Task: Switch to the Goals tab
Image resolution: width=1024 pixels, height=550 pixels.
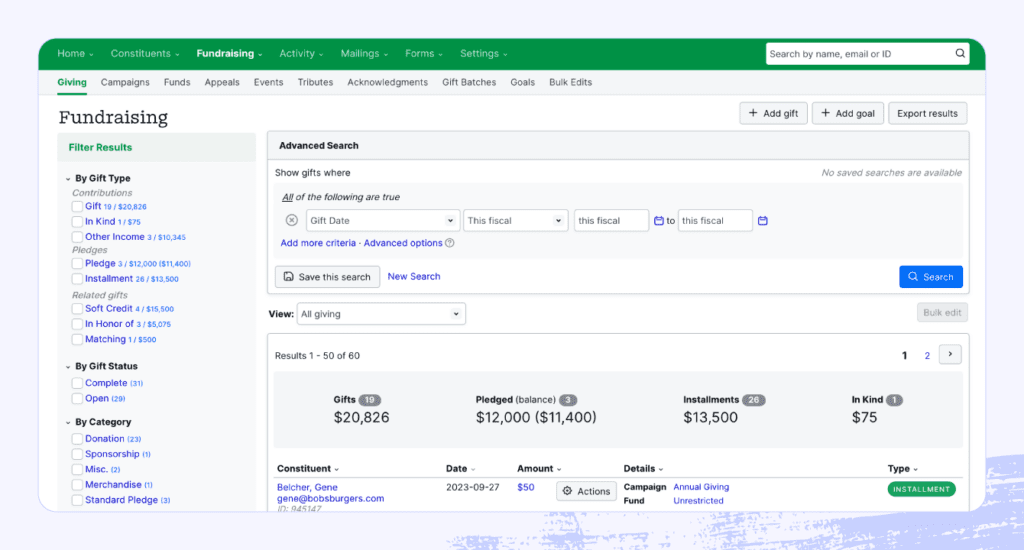Action: [x=522, y=82]
